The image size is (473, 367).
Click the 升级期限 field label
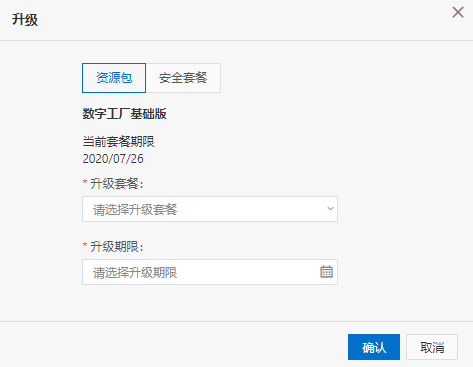click(117, 247)
